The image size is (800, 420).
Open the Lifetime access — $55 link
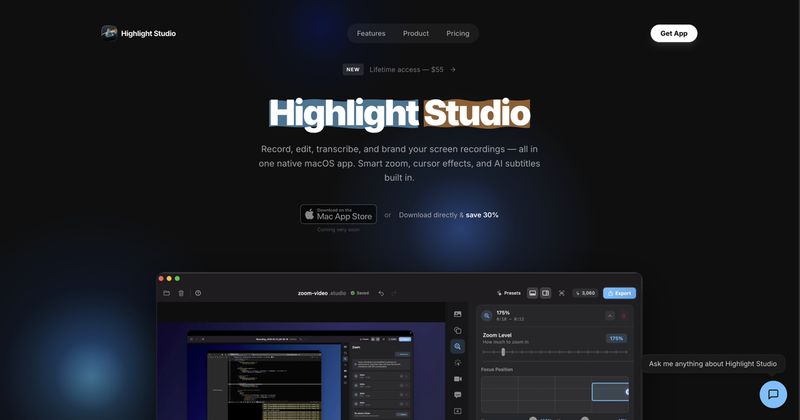[406, 69]
